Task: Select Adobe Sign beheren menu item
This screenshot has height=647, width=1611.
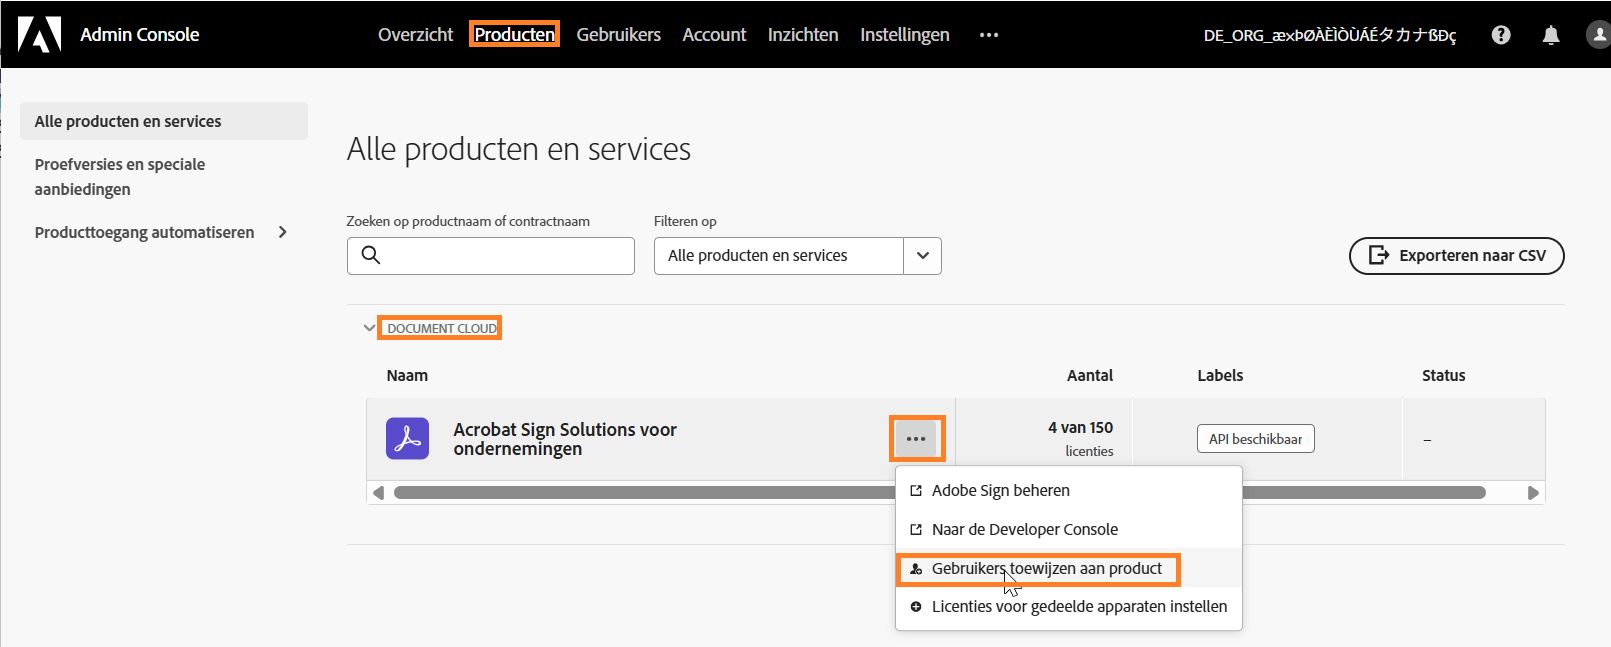Action: (x=1068, y=491)
